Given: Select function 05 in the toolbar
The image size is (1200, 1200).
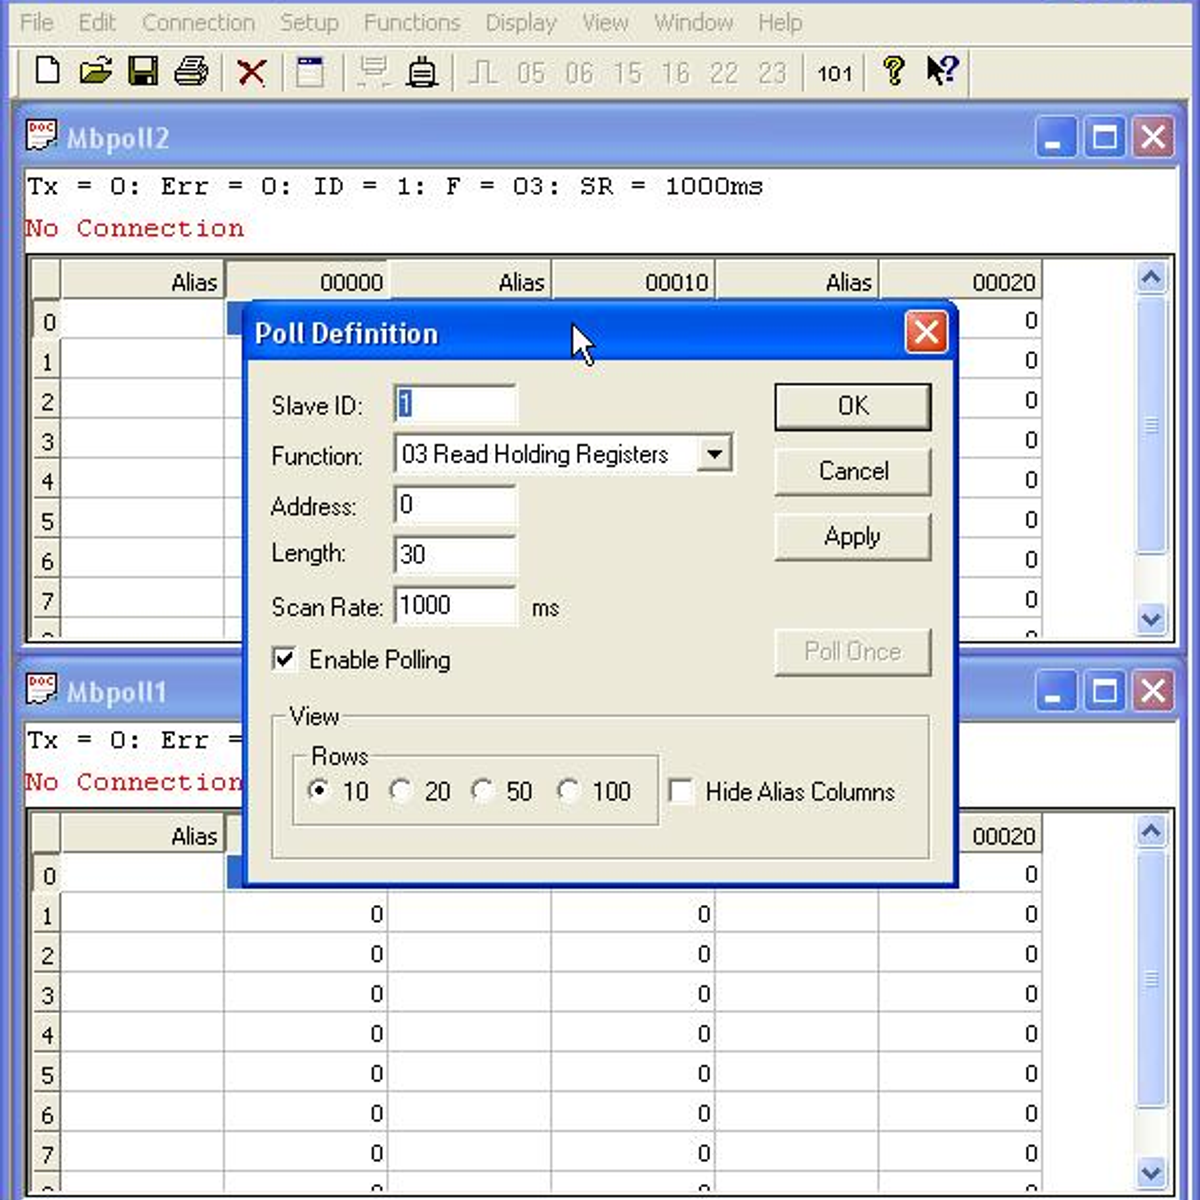Looking at the screenshot, I should [531, 73].
